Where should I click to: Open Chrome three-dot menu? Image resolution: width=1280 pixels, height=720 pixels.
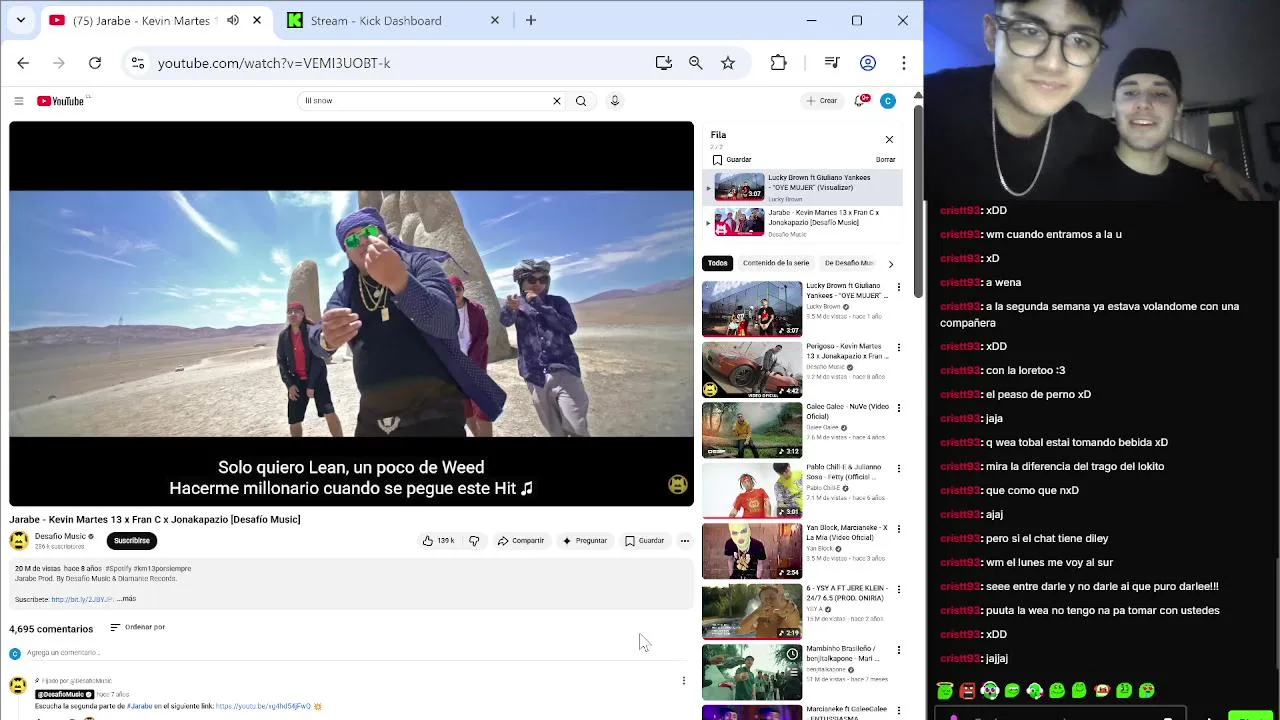click(904, 63)
